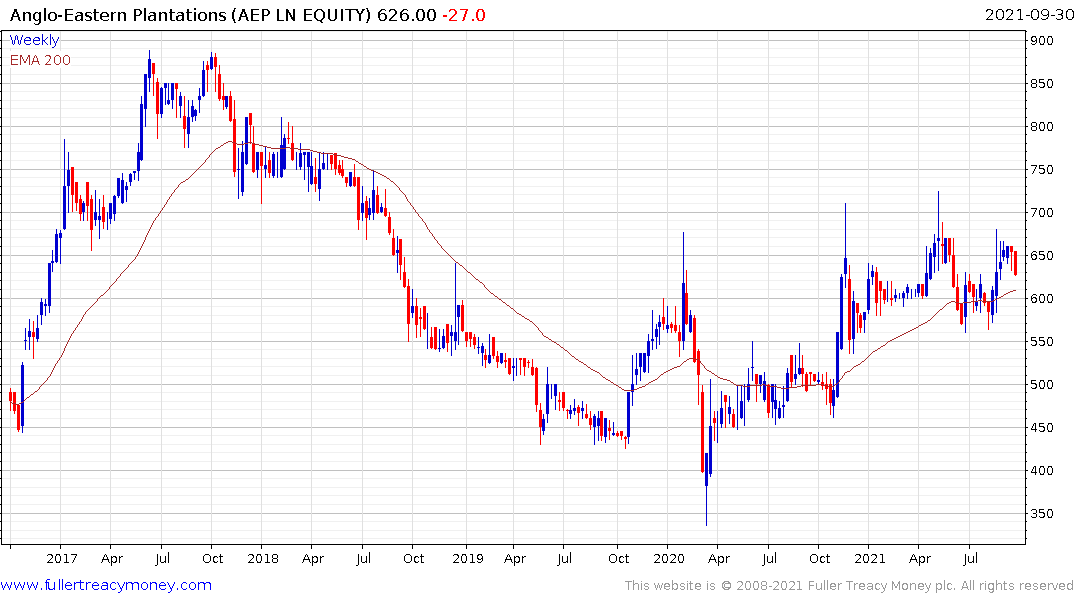Image resolution: width=1075 pixels, height=600 pixels.
Task: Click the 850 price axis label
Action: pyautogui.click(x=1042, y=84)
